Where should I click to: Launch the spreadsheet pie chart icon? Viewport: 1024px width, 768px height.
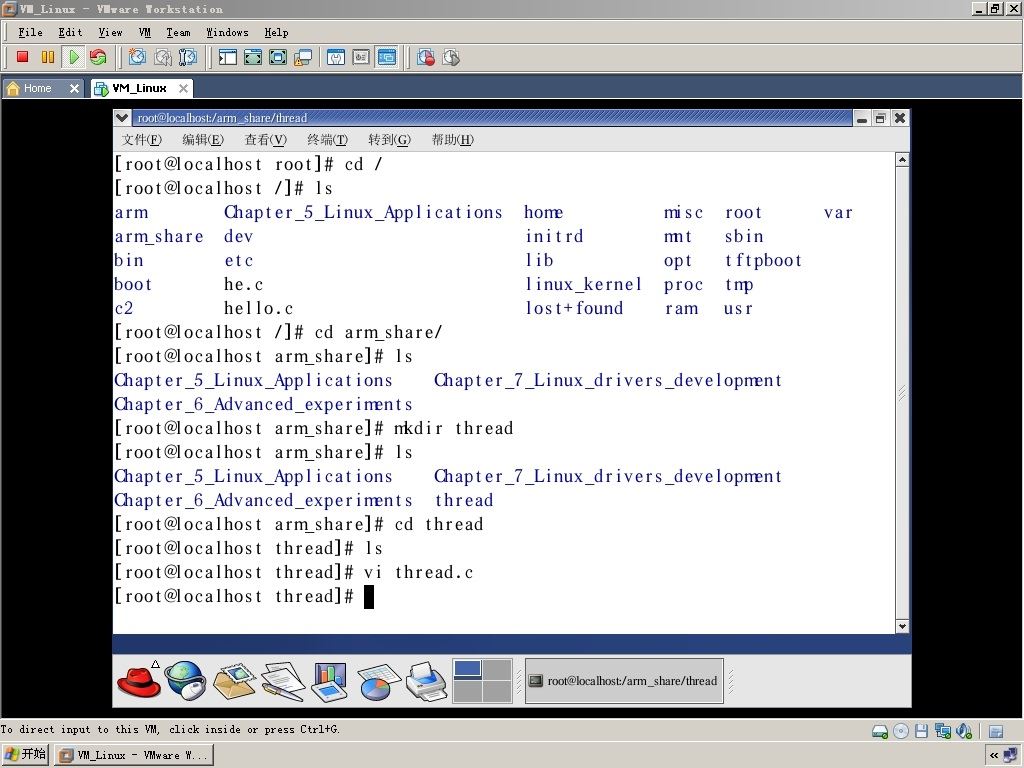pos(378,681)
